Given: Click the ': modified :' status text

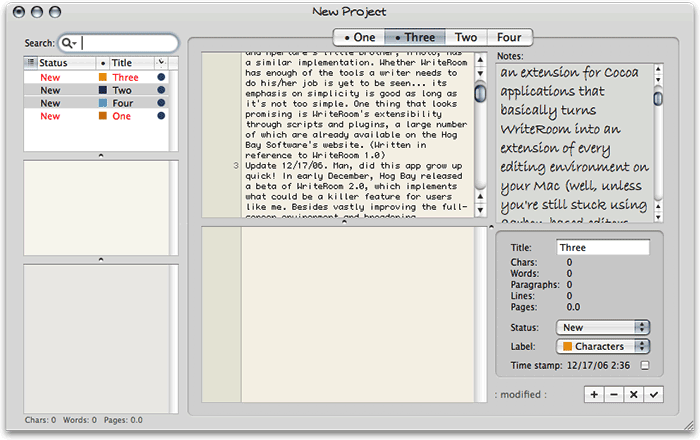Looking at the screenshot, I should coord(521,394).
